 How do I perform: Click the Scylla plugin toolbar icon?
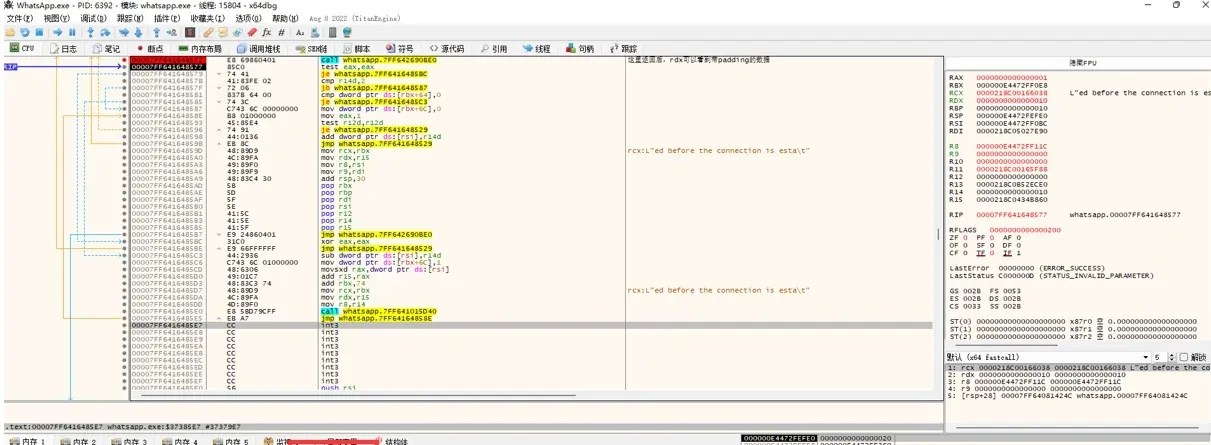190,32
